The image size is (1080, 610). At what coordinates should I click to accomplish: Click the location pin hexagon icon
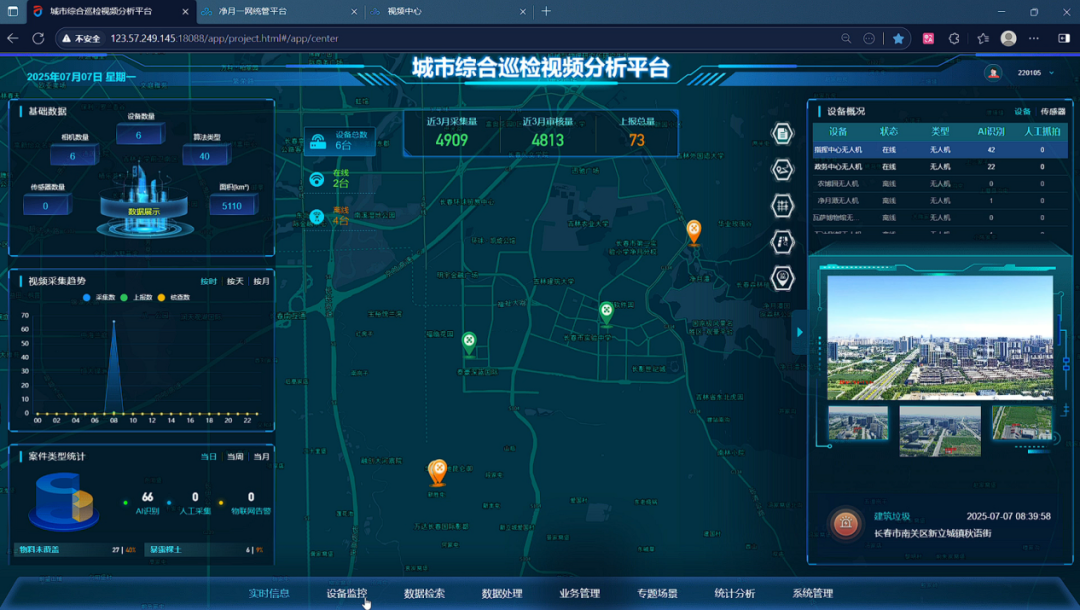(782, 278)
